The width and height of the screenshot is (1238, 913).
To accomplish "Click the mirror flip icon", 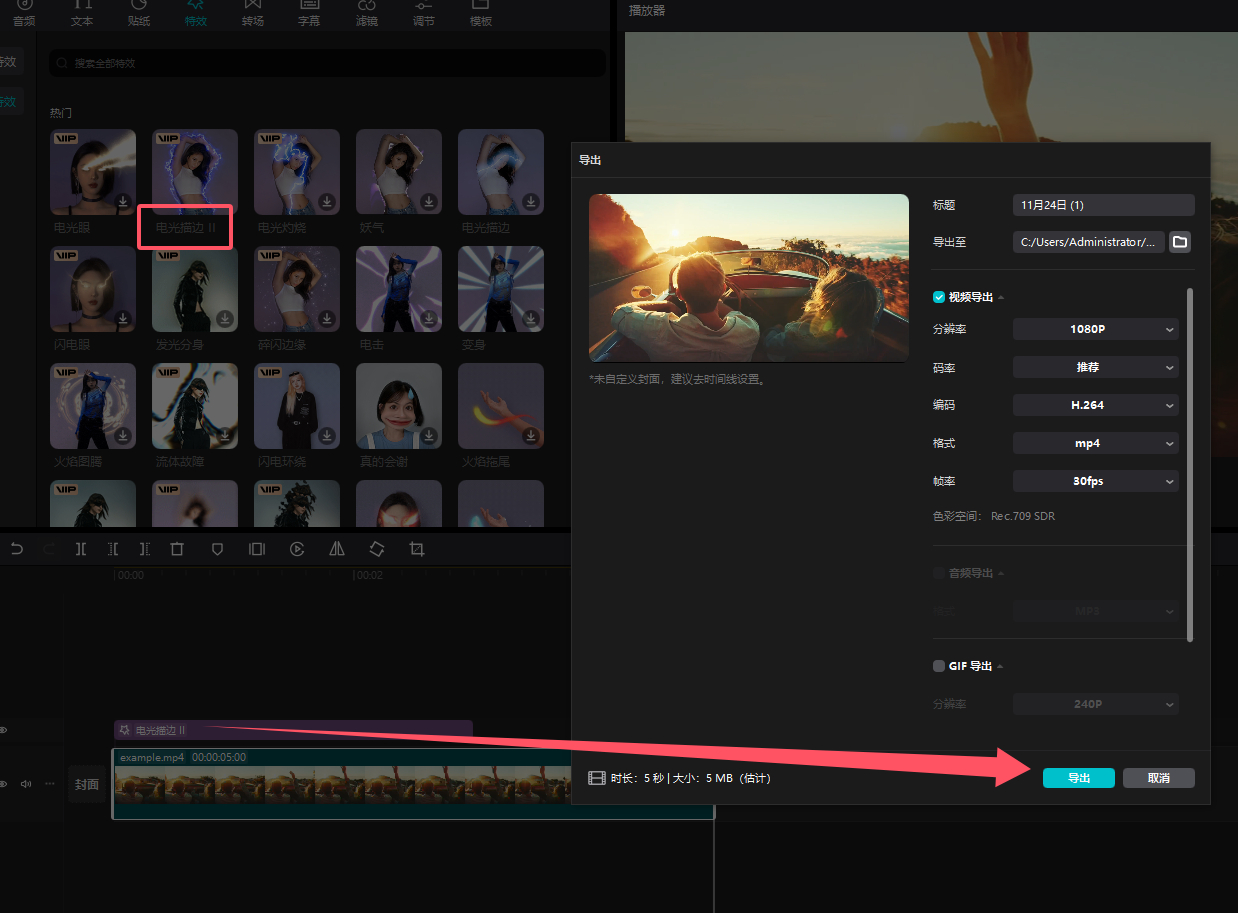I will point(337,549).
